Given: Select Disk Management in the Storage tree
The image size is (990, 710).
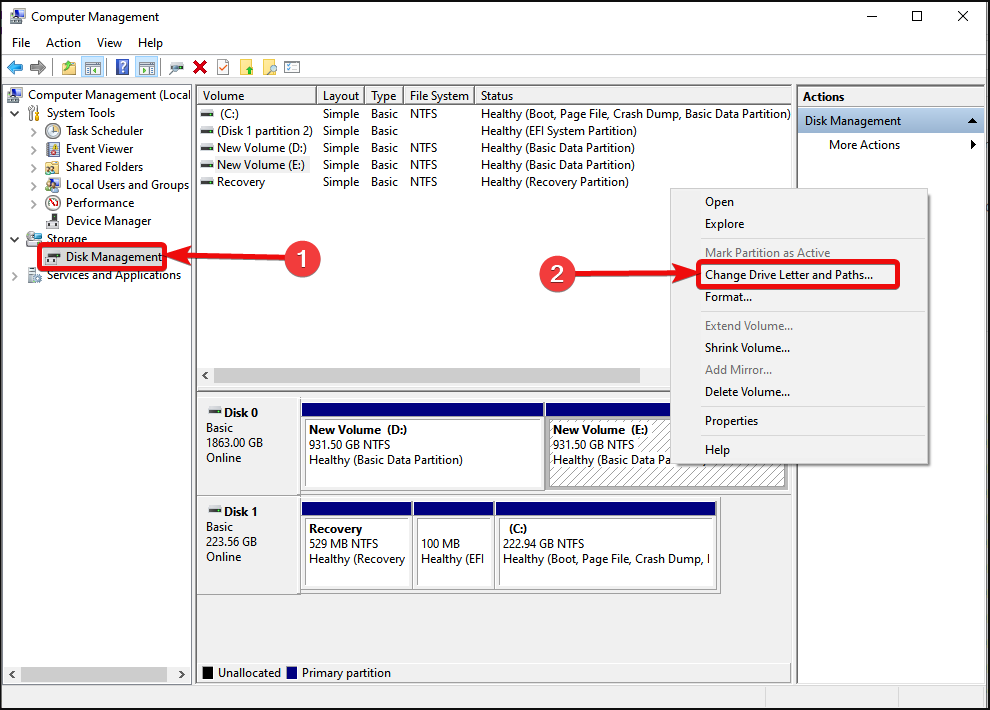Looking at the screenshot, I should [113, 257].
